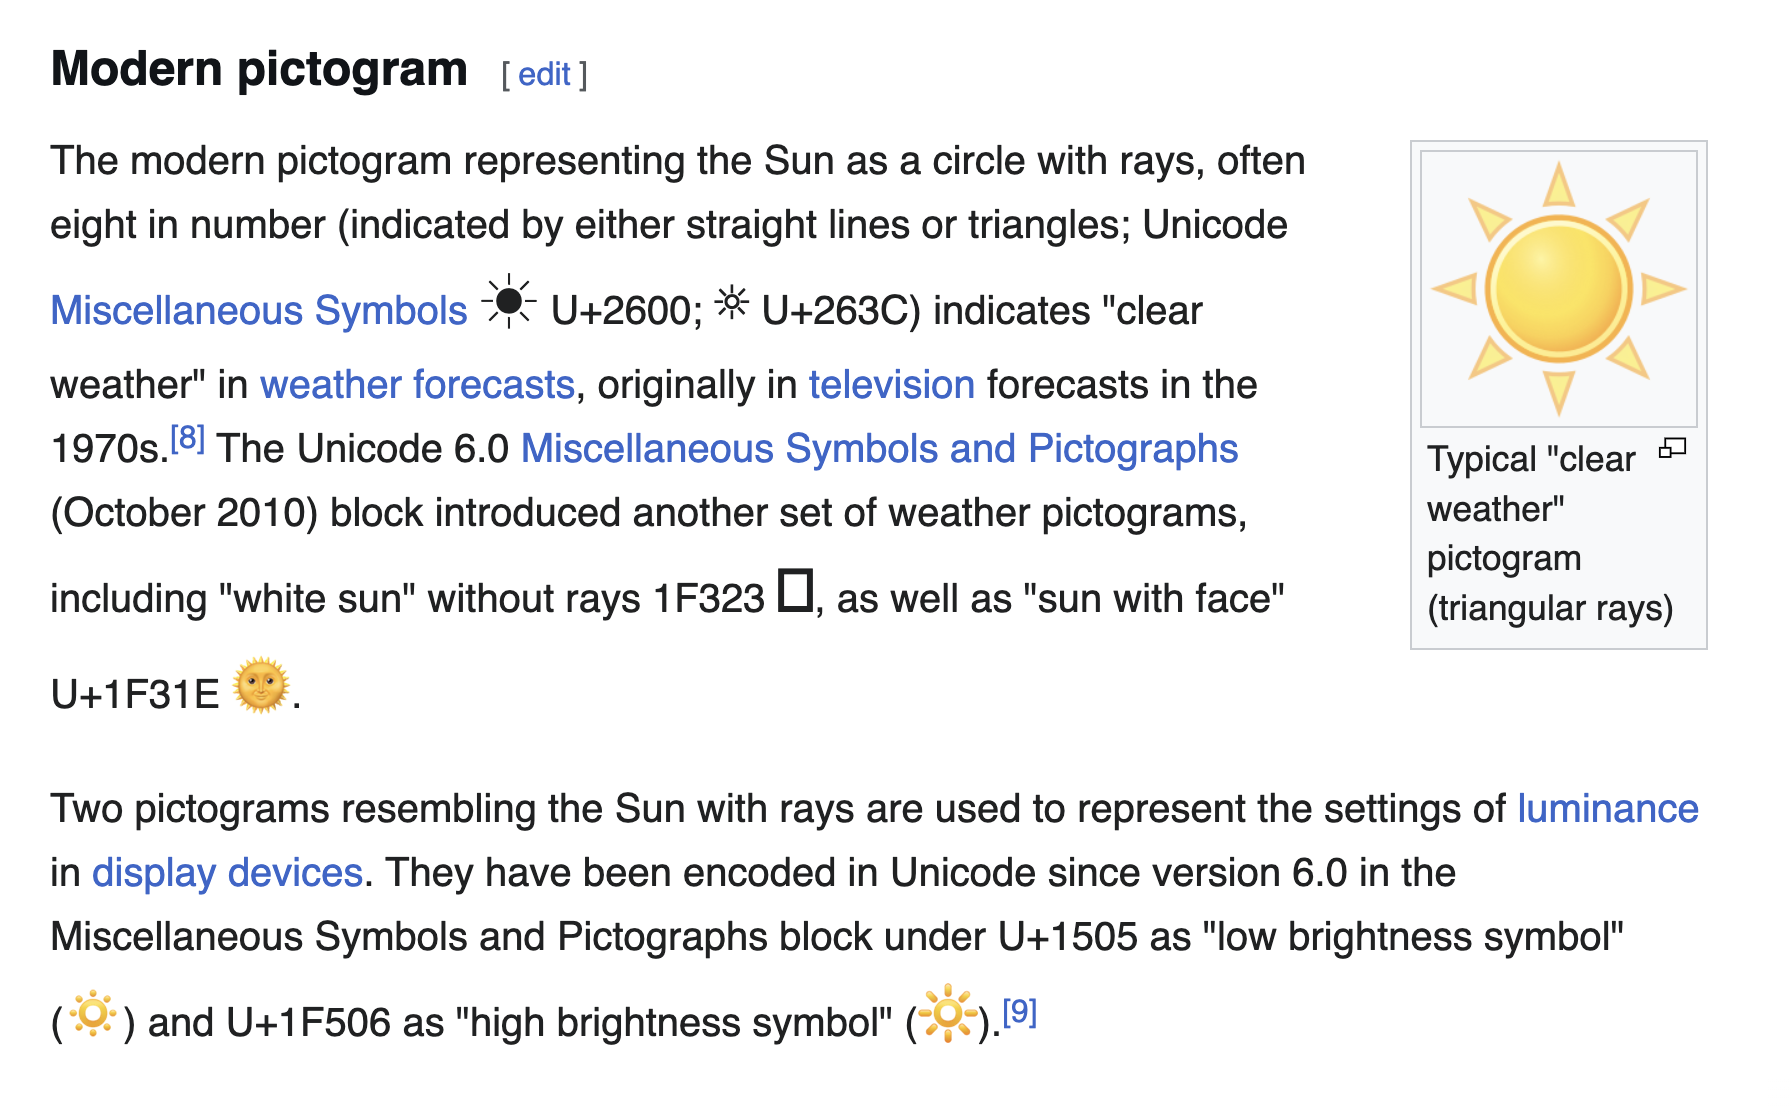Jump to citation reference 9
This screenshot has width=1792, height=1114.
(x=1019, y=1012)
